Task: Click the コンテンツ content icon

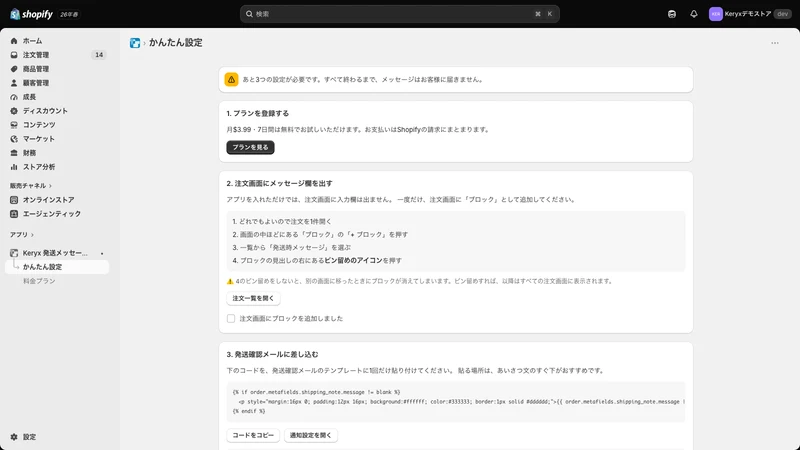Action: coord(14,124)
